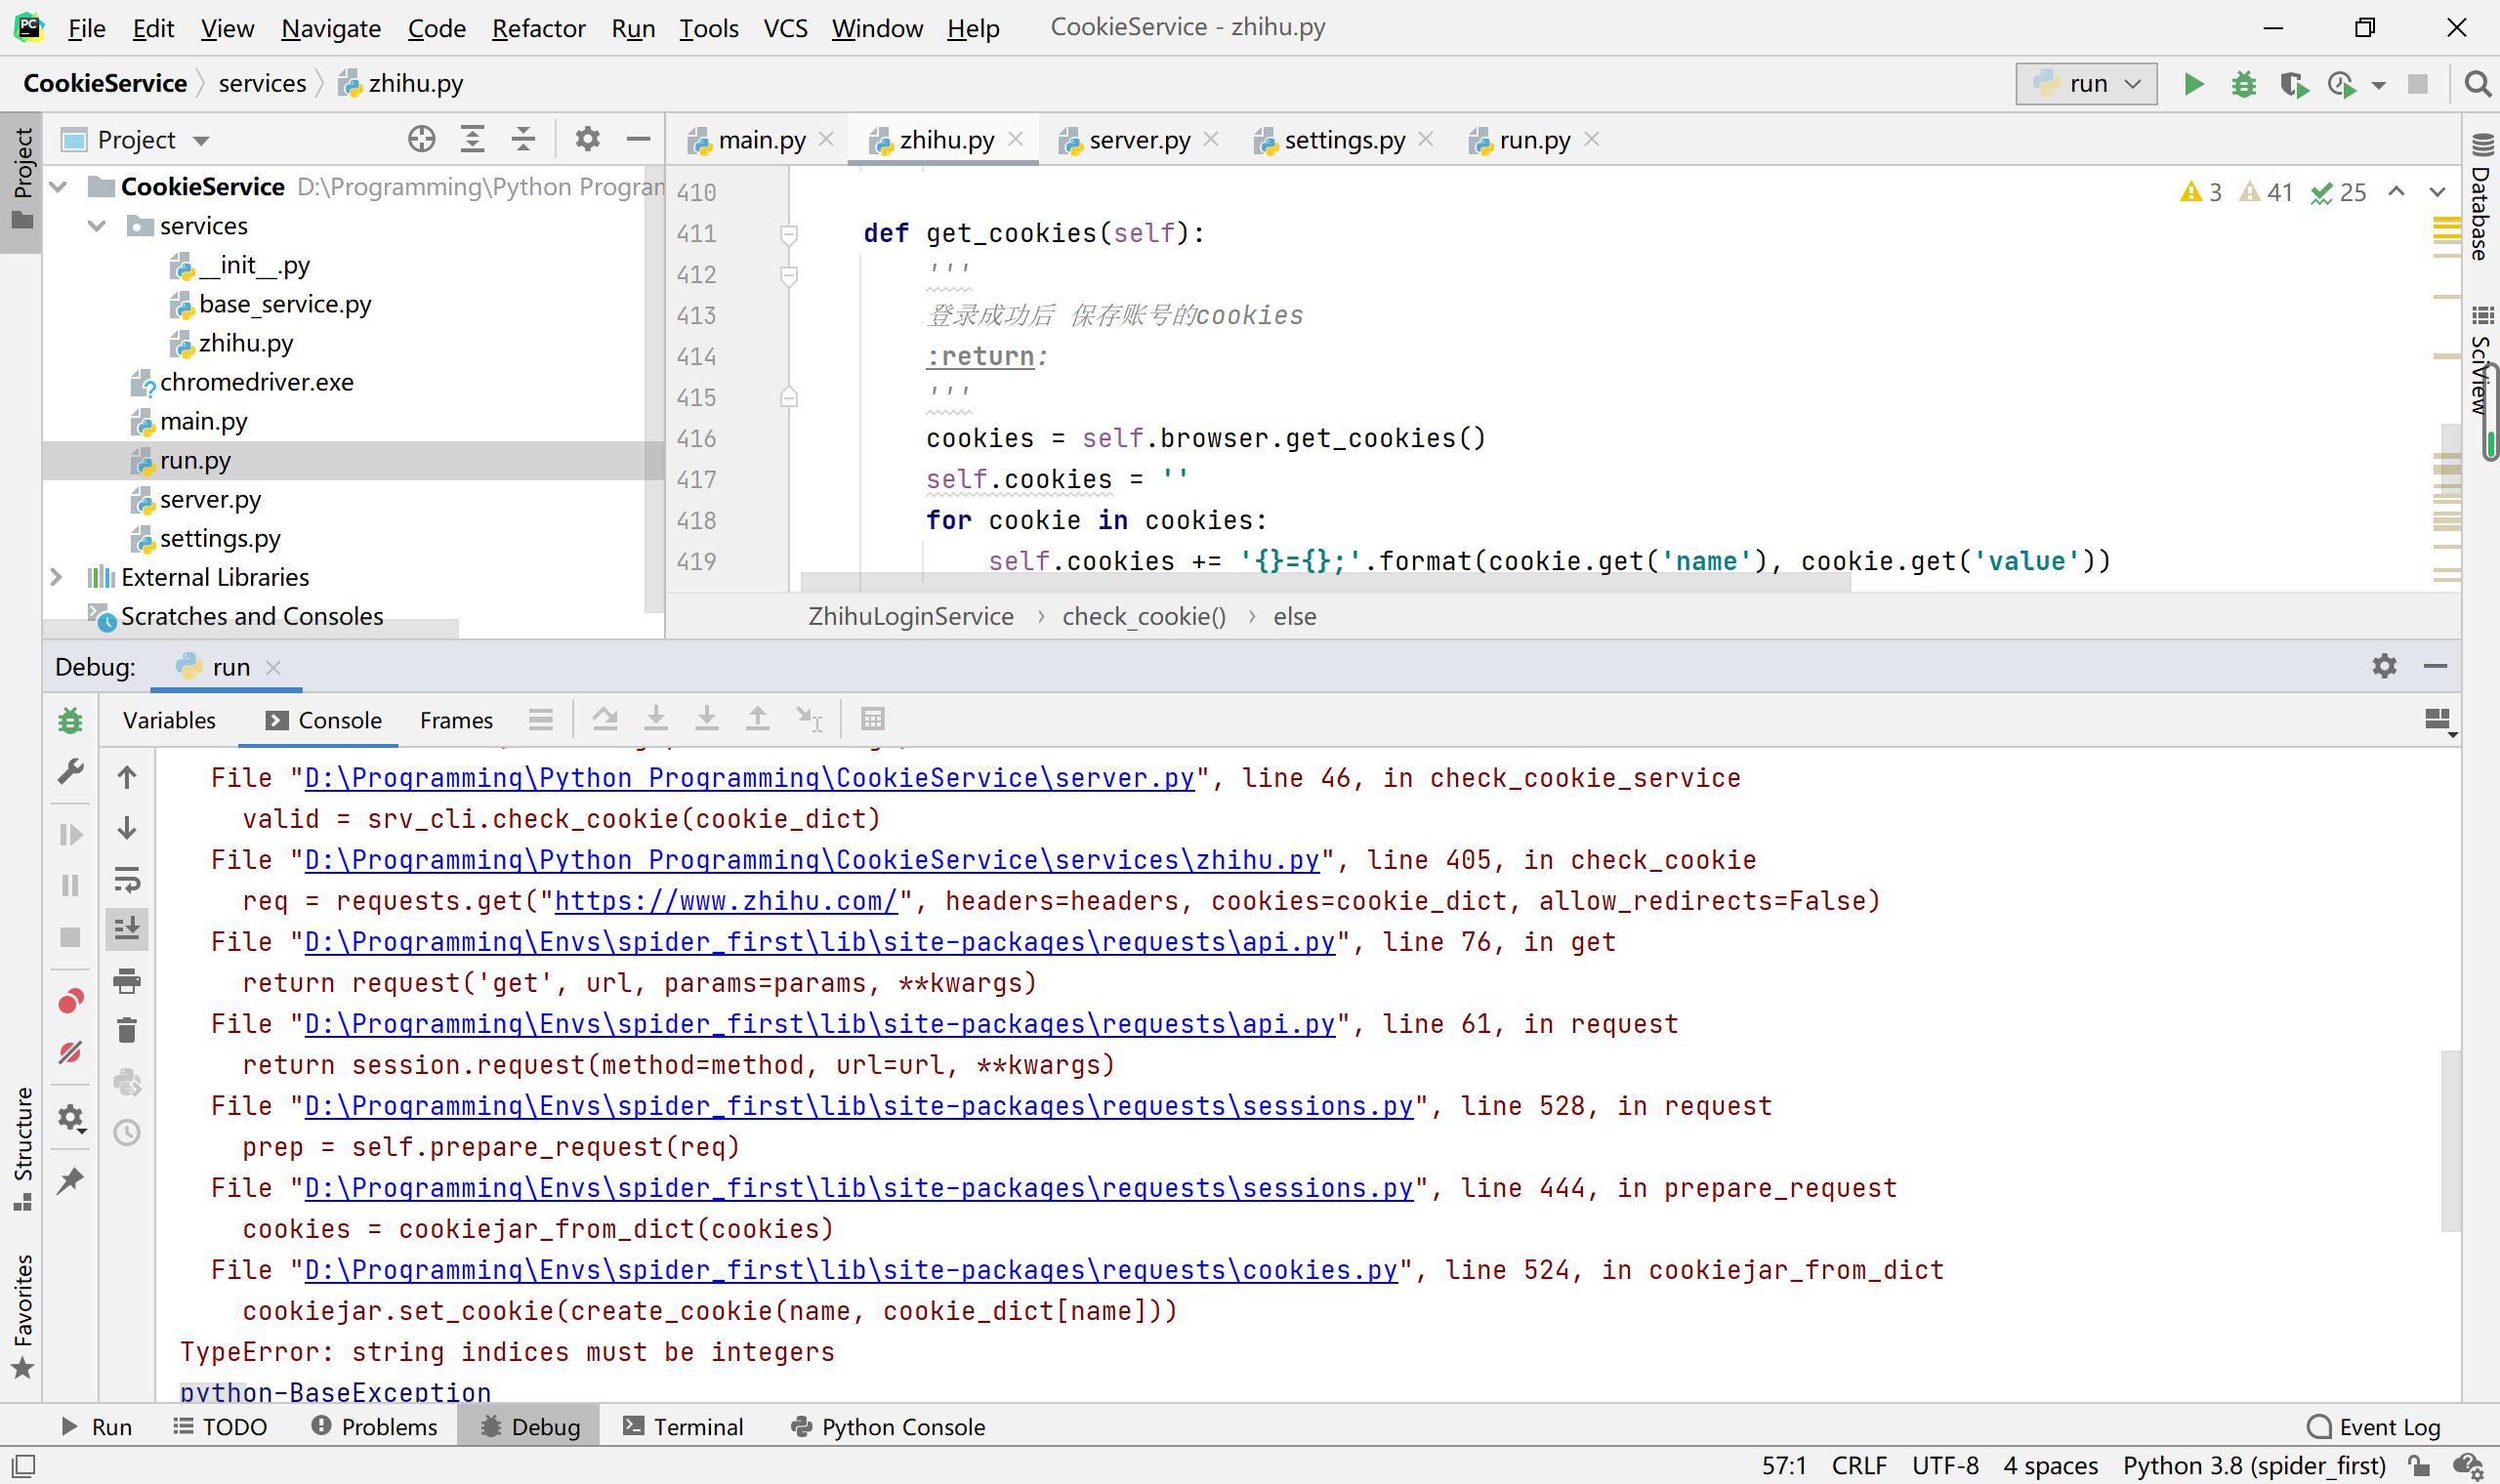This screenshot has width=2500, height=1484.
Task: Click the console vertical scrollbar
Action: [2449, 1140]
